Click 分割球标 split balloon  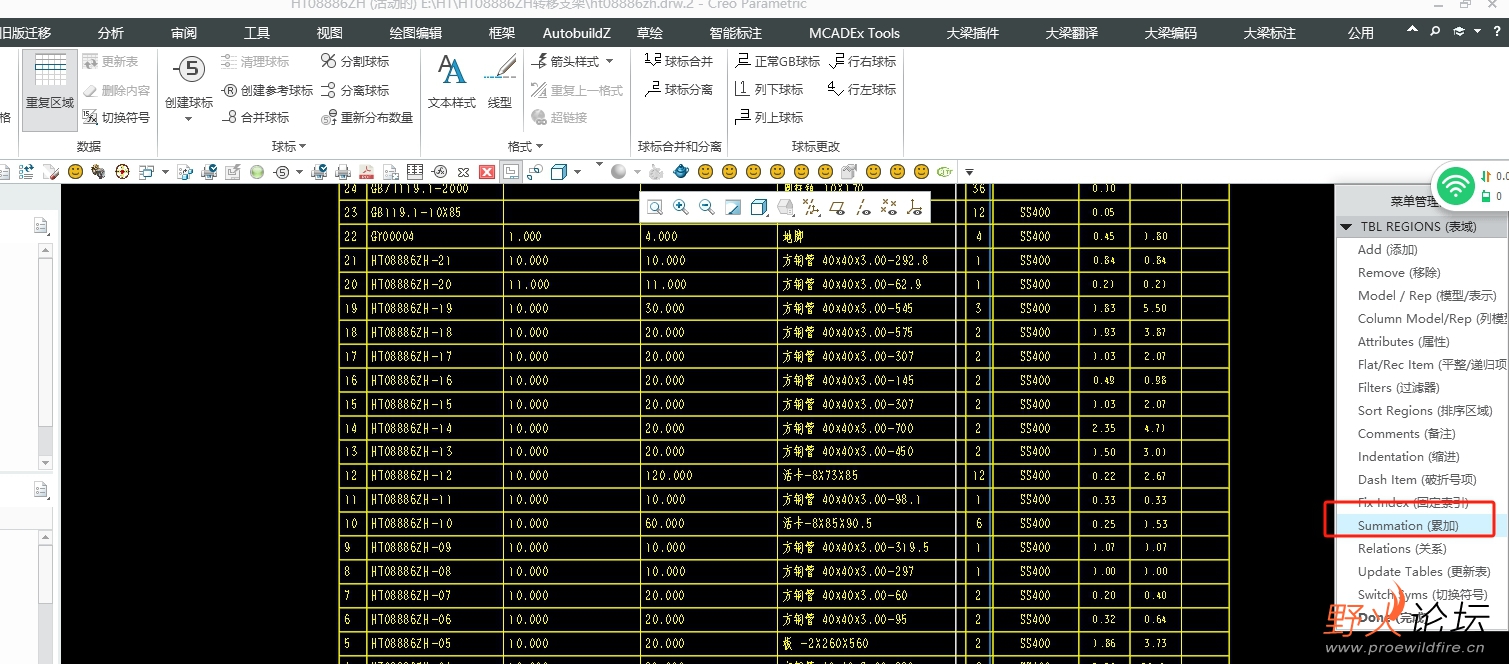[355, 62]
